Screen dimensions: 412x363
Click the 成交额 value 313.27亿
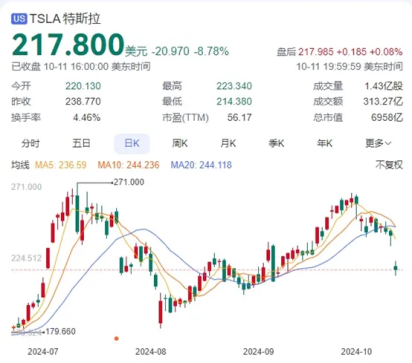383,101
